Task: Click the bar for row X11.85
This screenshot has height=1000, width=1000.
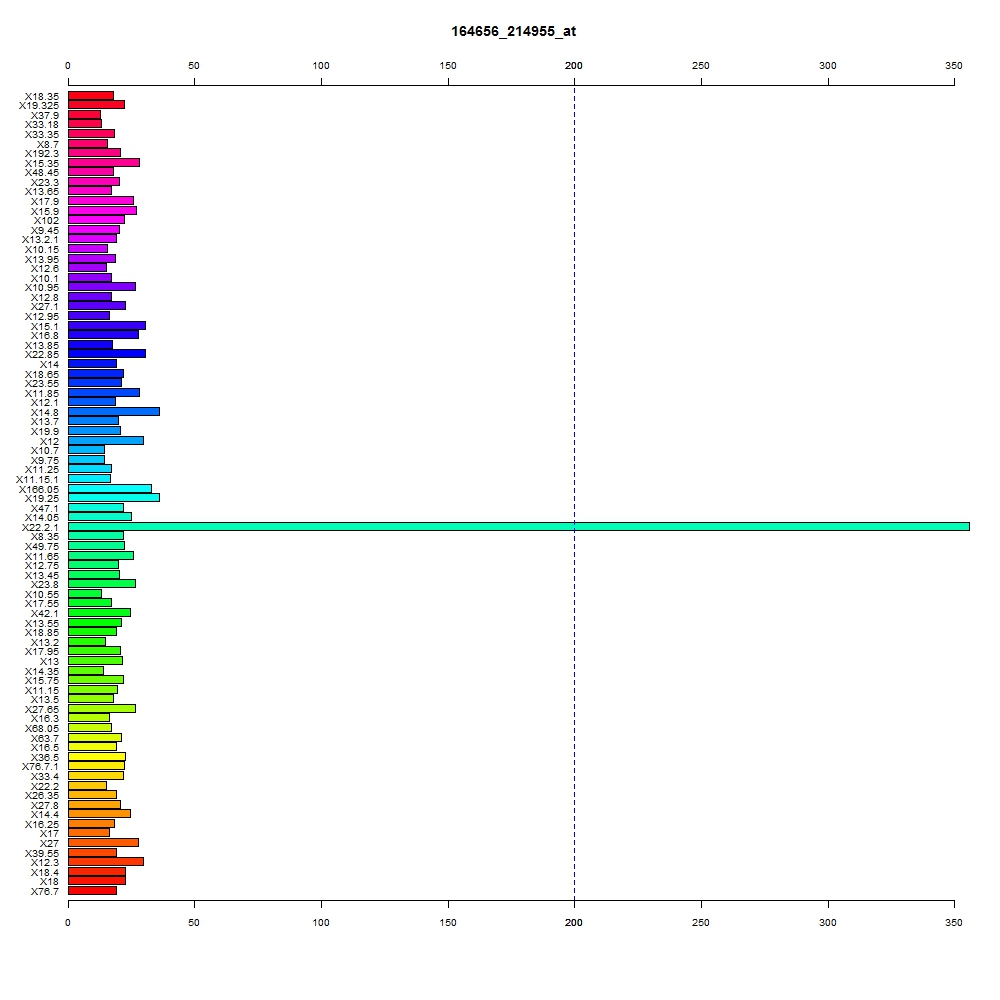Action: click(x=104, y=393)
